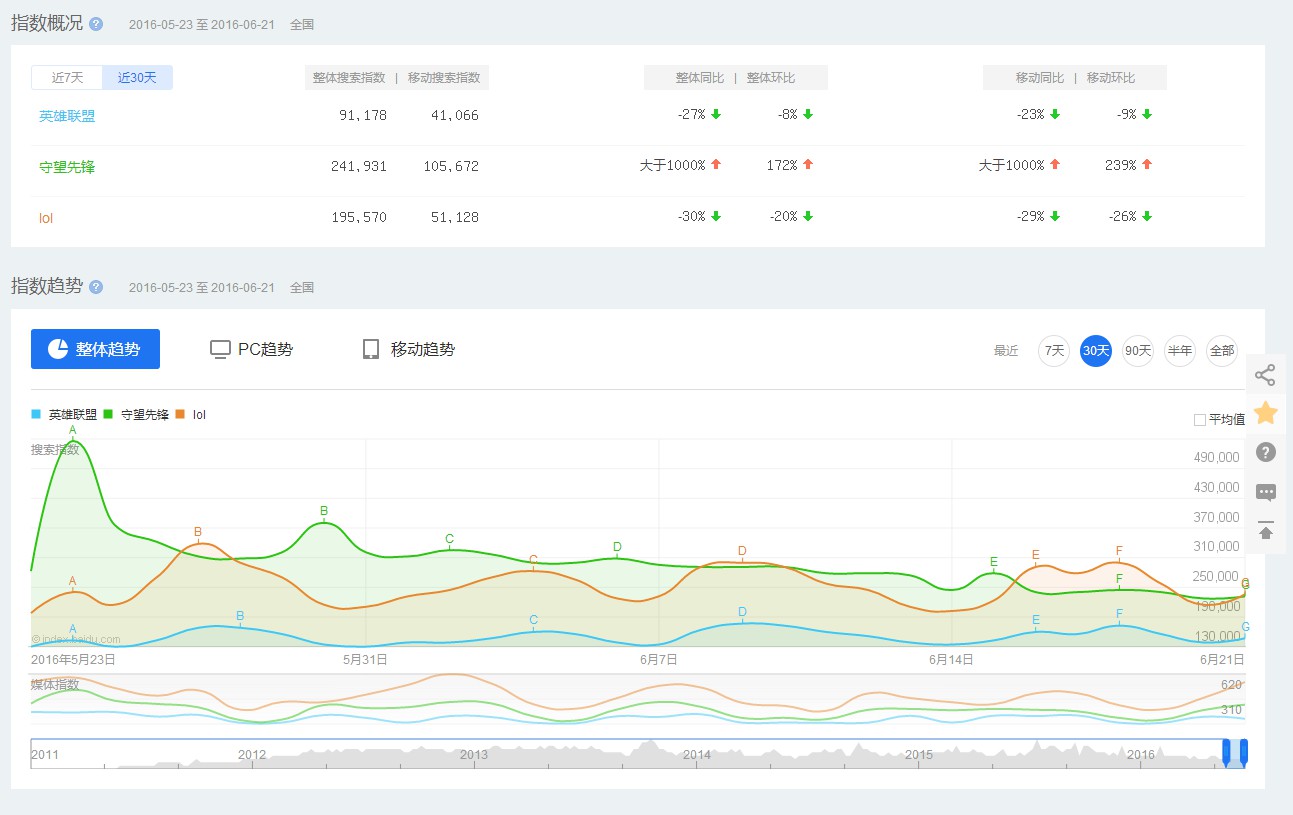Switch to 近7天 tab
Viewport: 1293px width, 815px height.
67,78
